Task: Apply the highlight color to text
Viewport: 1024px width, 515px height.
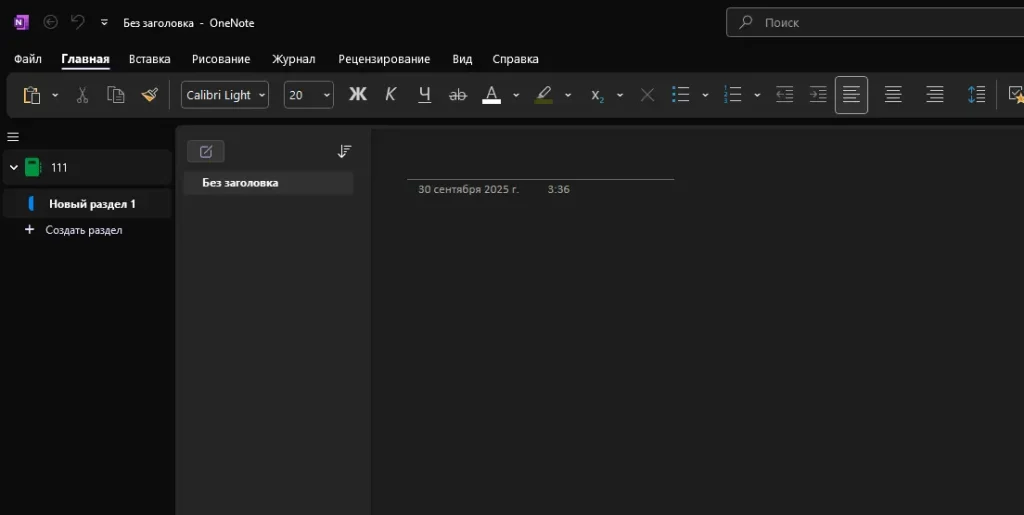Action: tap(543, 95)
